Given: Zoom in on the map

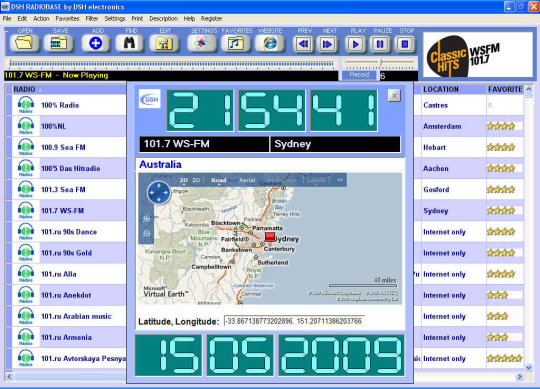Looking at the screenshot, I should (x=146, y=219).
